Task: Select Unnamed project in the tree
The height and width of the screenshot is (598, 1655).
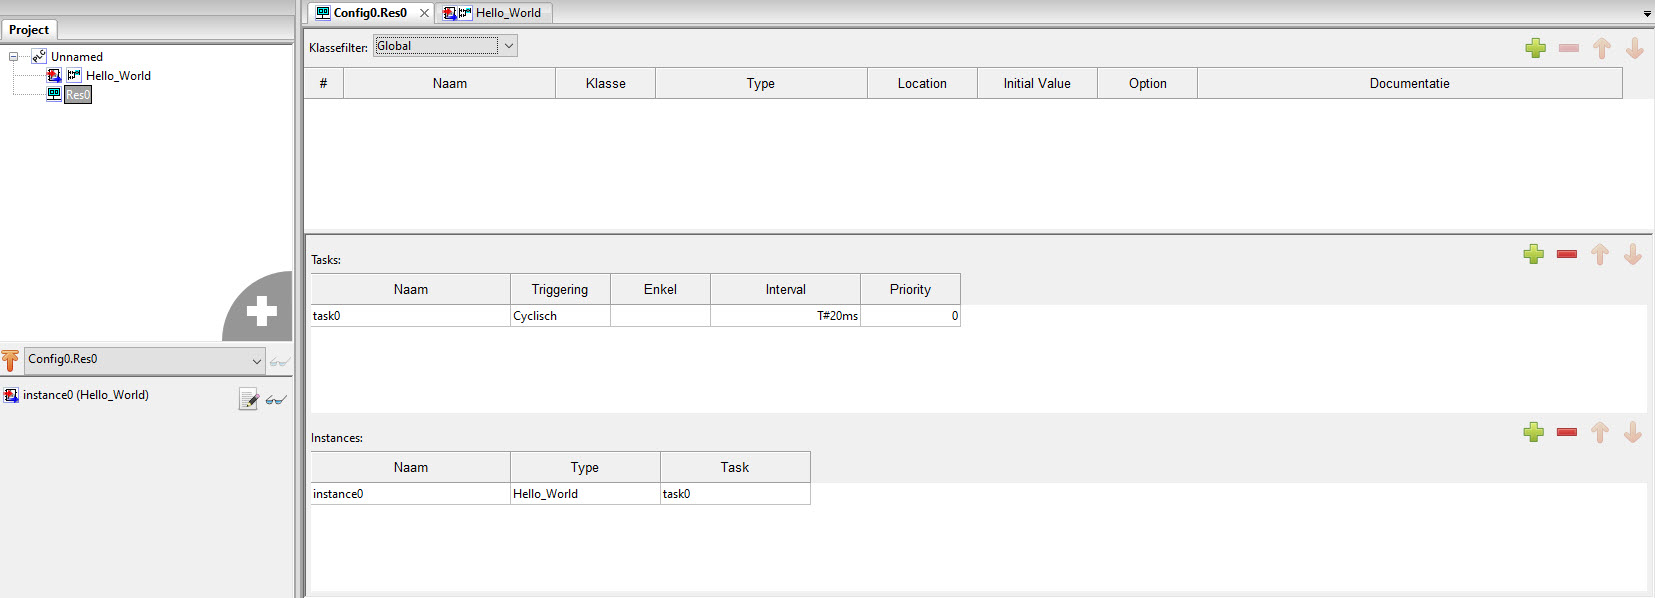Action: (x=77, y=57)
